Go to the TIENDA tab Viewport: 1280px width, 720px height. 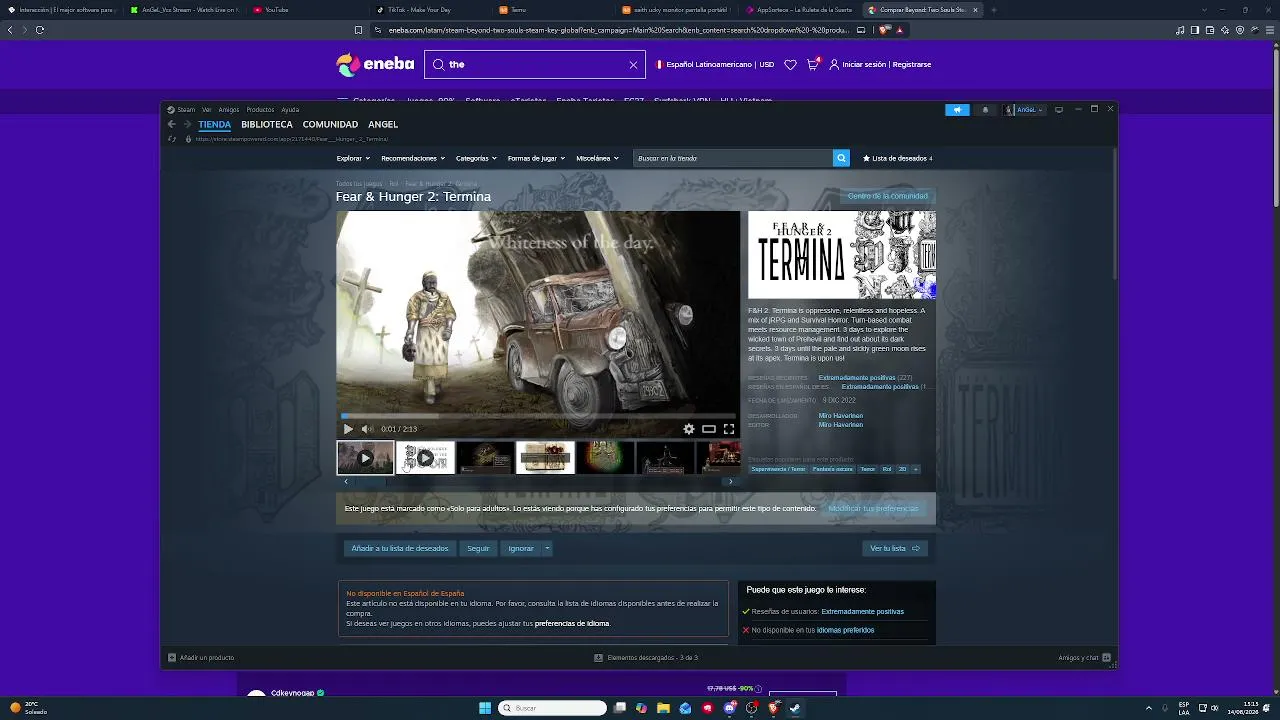215,125
